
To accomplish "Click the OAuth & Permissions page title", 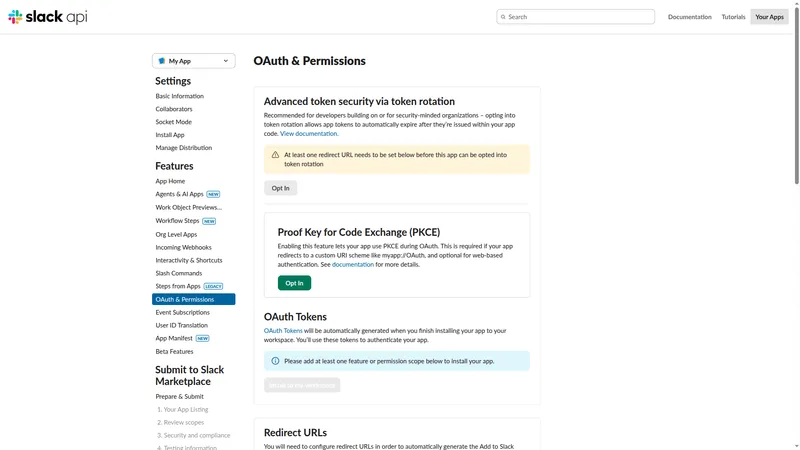I will pyautogui.click(x=310, y=61).
